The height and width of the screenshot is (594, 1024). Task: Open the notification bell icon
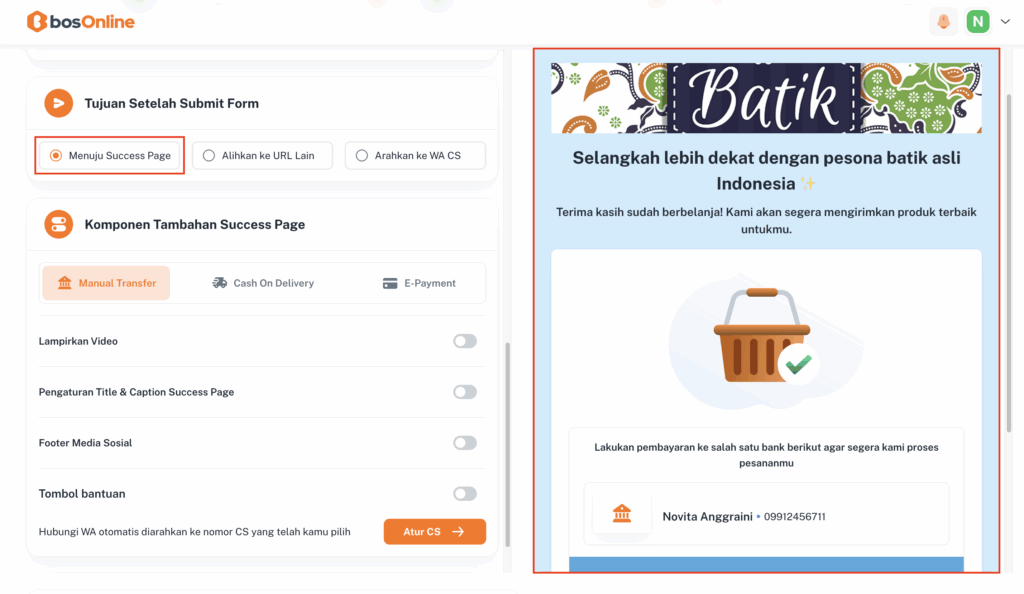pos(943,21)
